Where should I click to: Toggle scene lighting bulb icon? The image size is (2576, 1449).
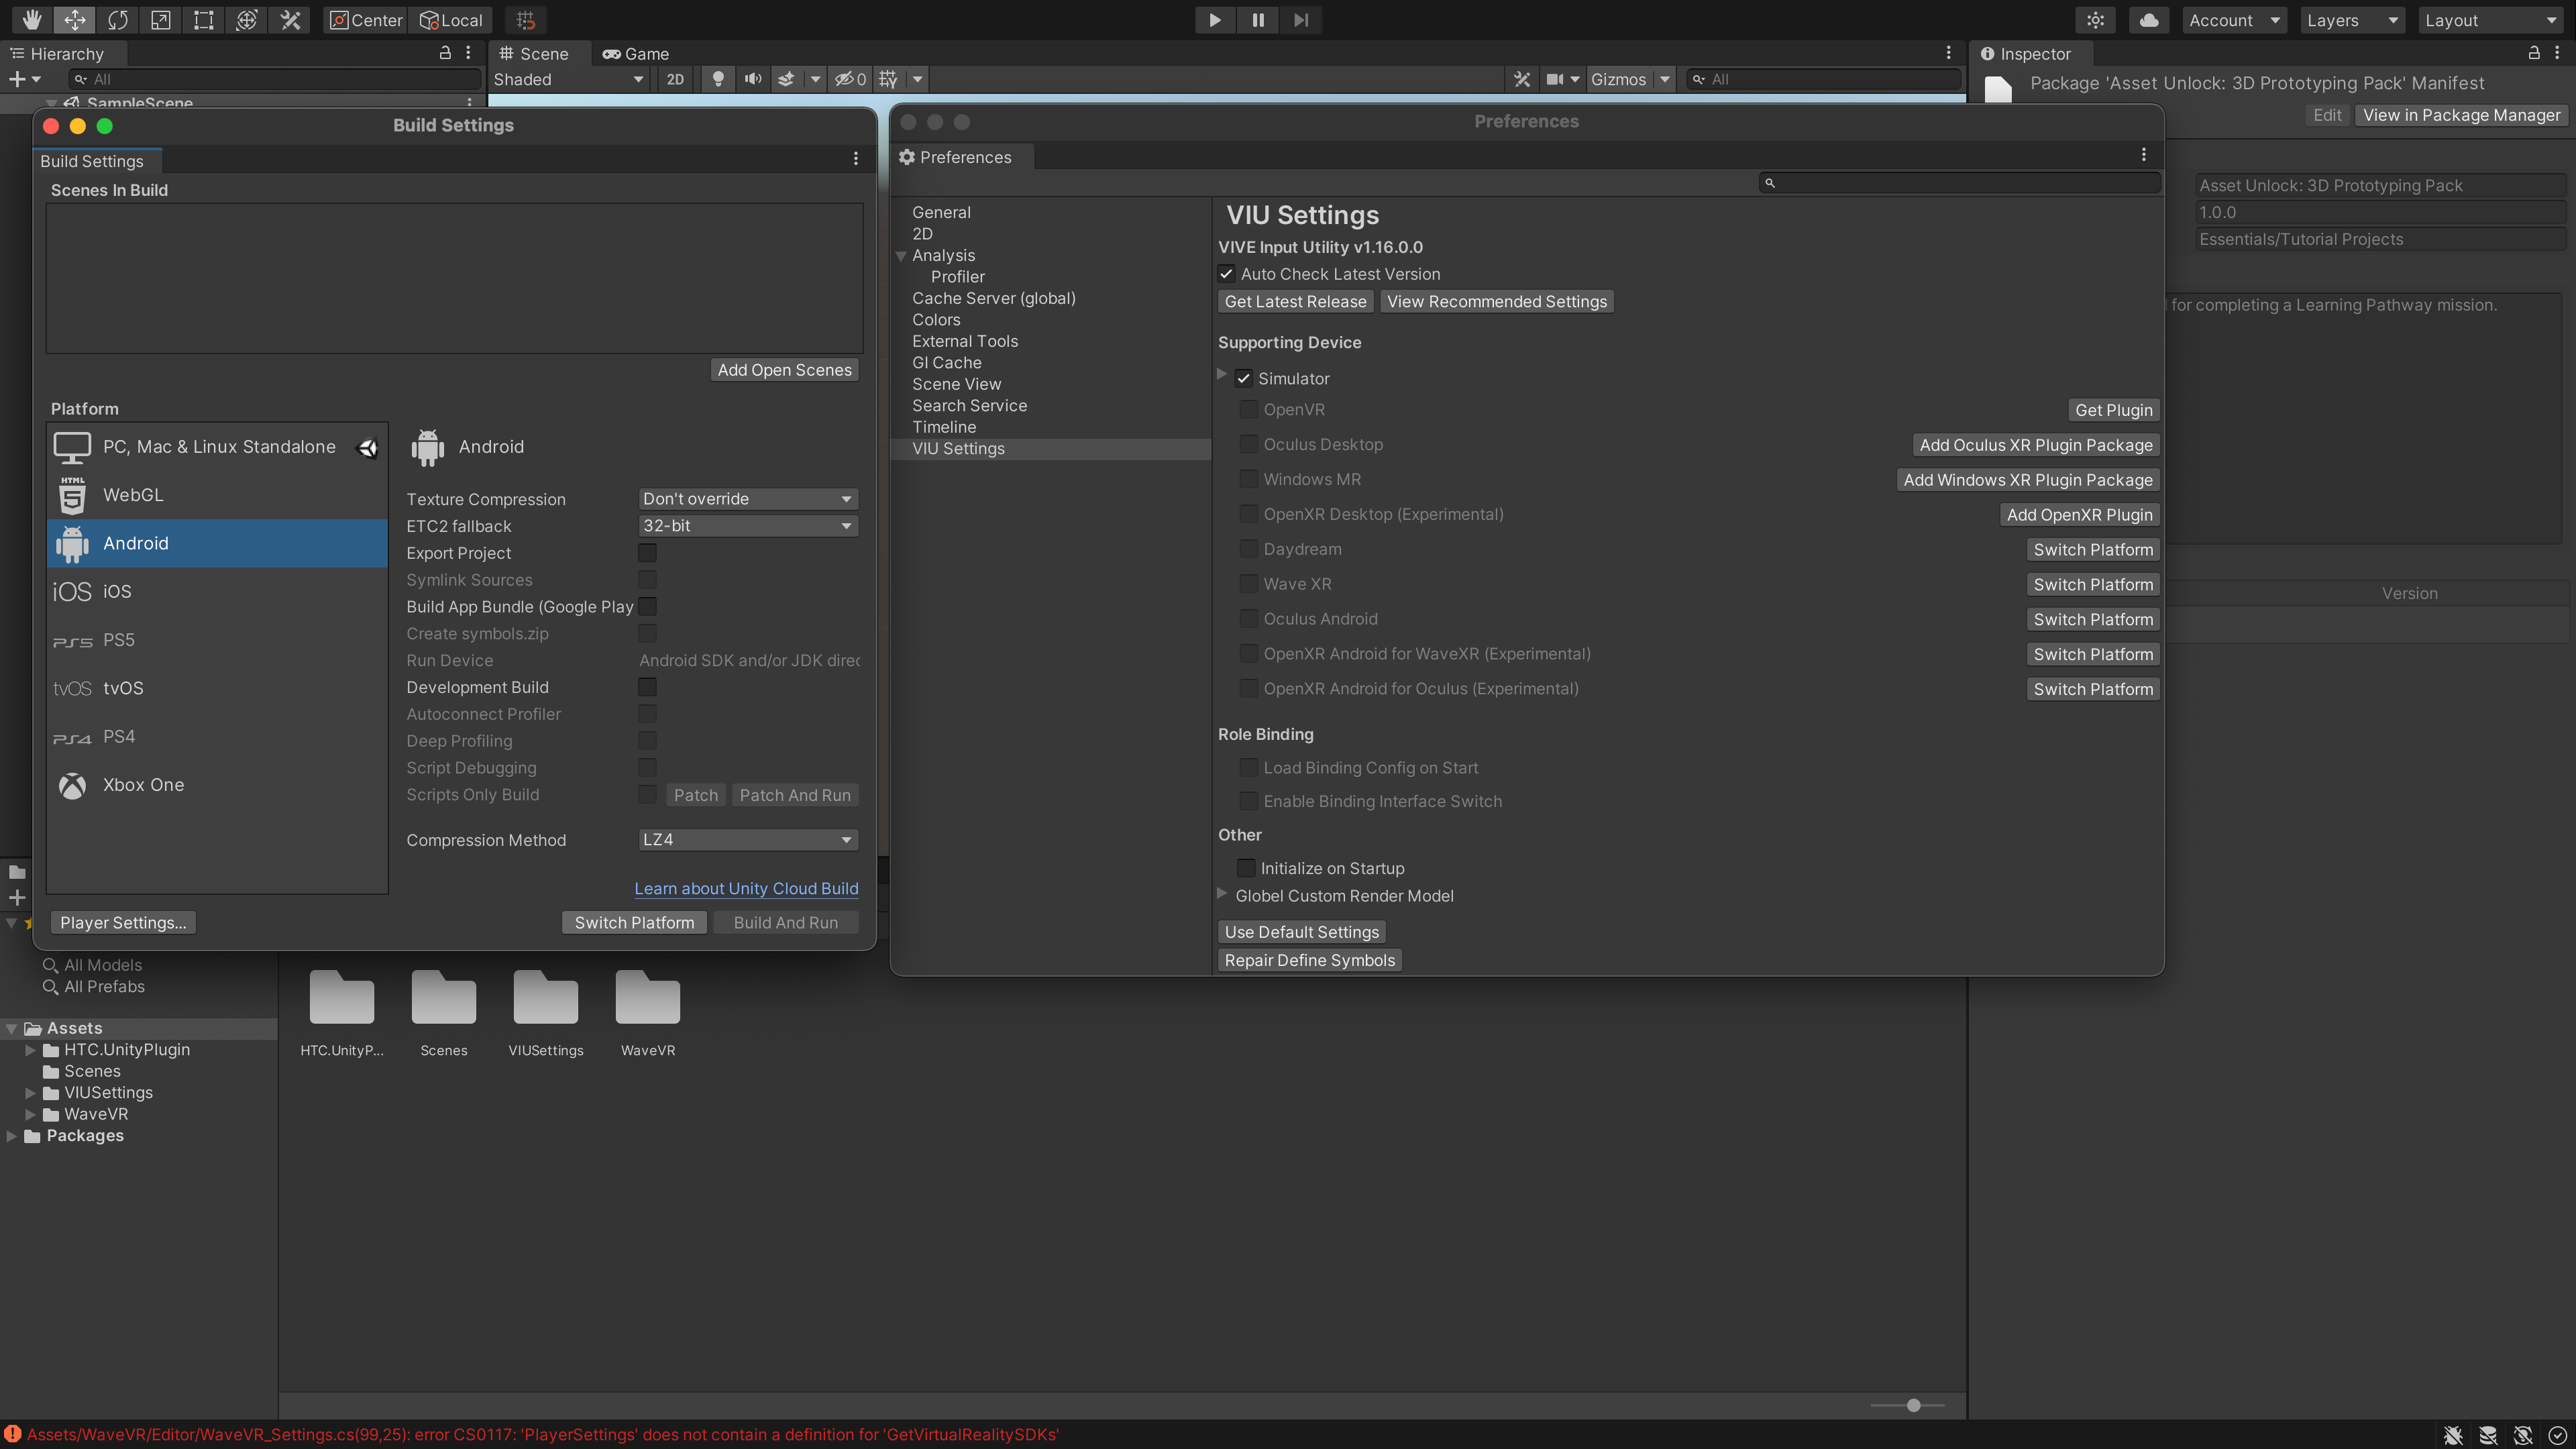[717, 79]
